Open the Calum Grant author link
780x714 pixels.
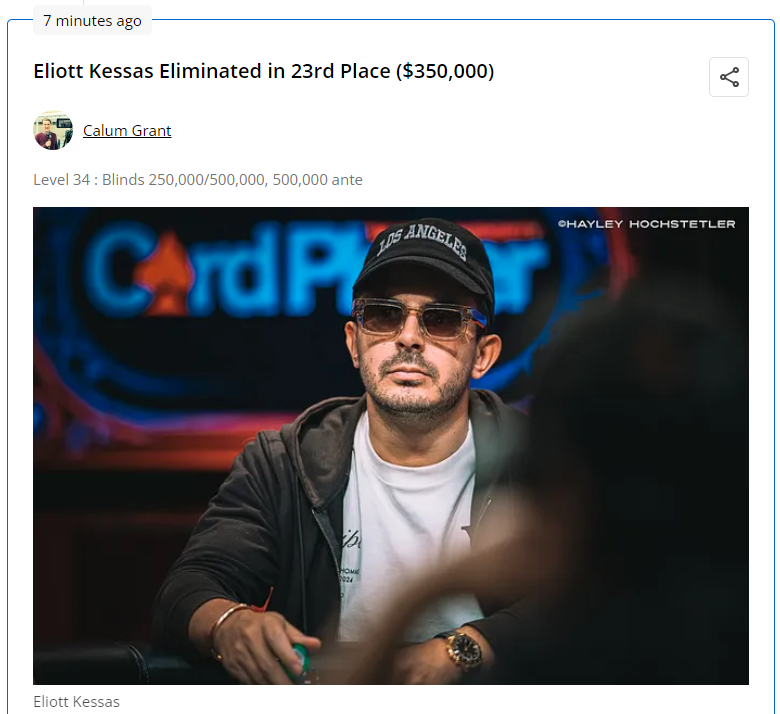click(x=127, y=130)
